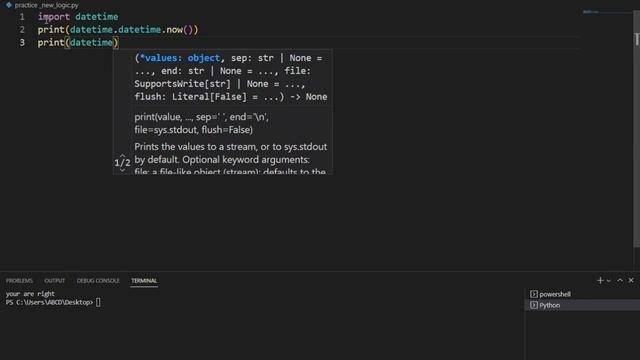
Task: Click line number 3 in gutter
Action: [x=22, y=42]
